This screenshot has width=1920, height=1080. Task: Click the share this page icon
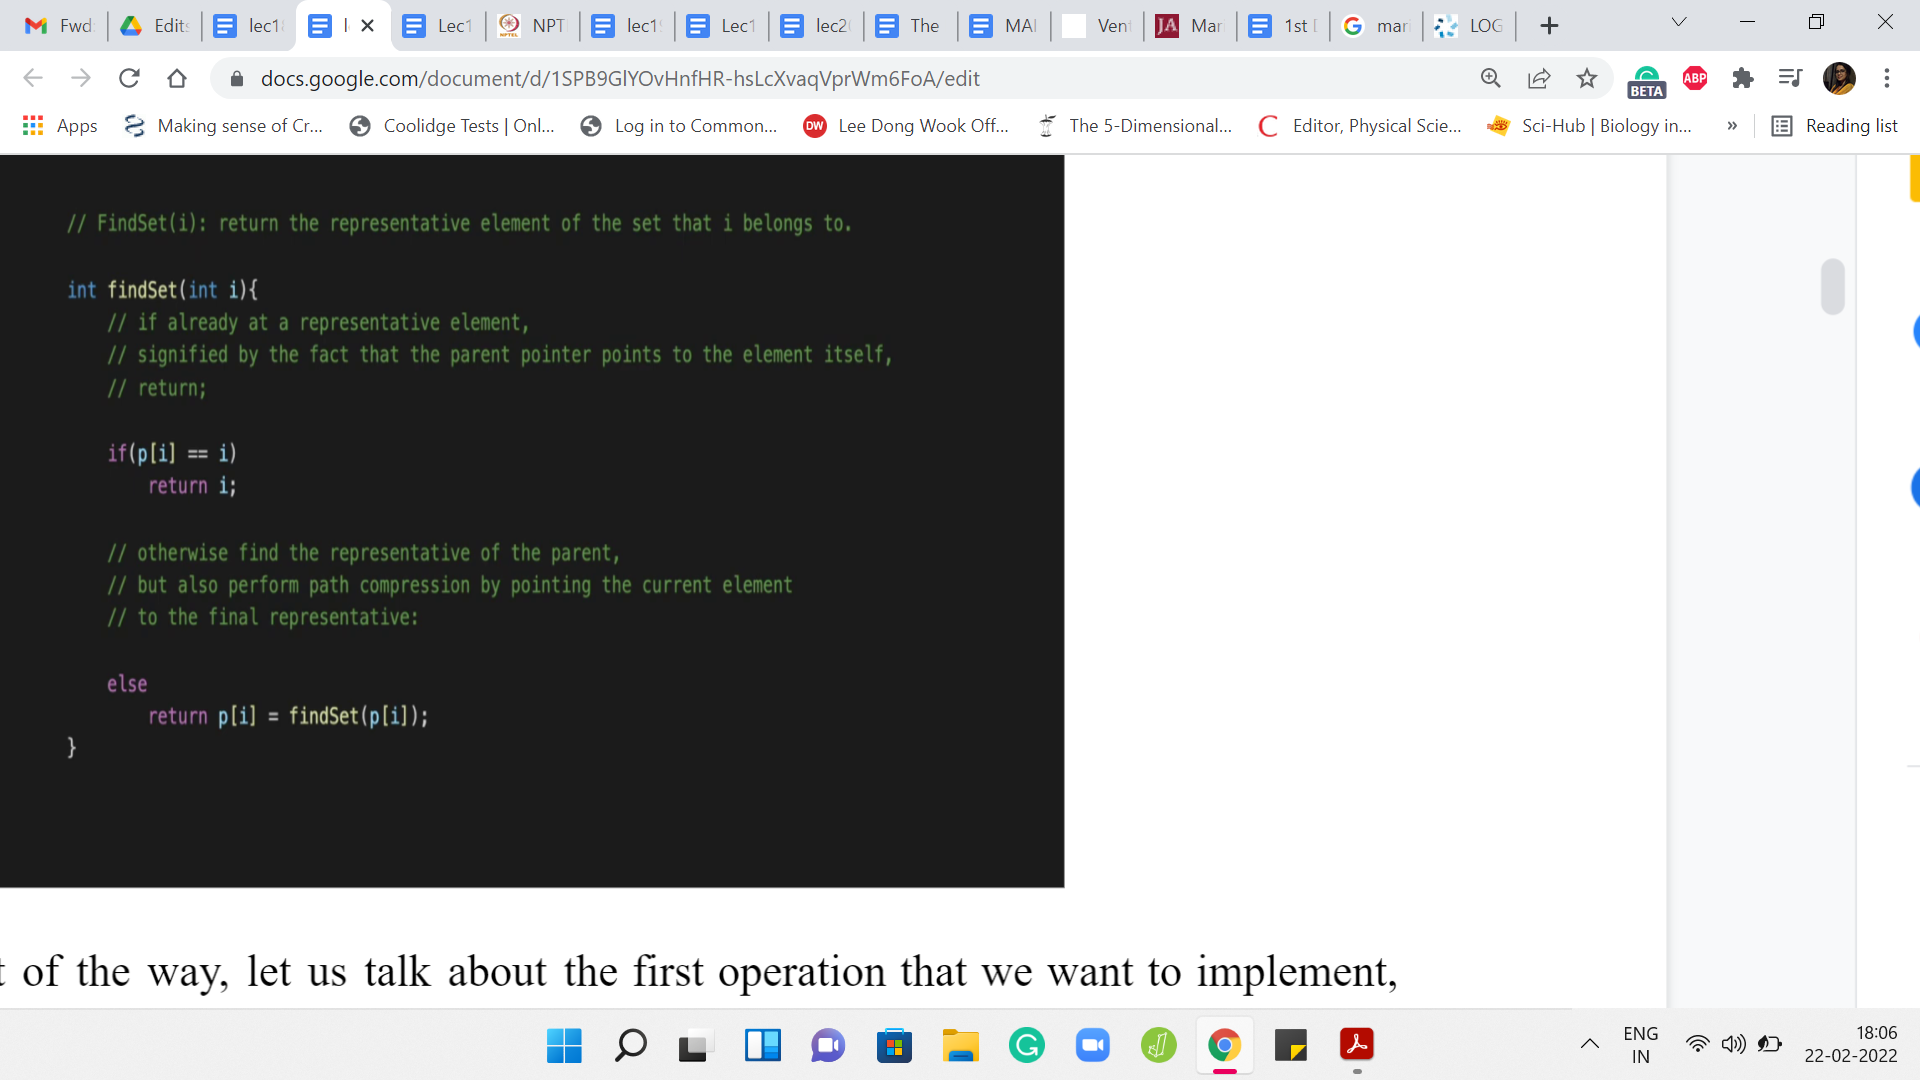tap(1539, 78)
